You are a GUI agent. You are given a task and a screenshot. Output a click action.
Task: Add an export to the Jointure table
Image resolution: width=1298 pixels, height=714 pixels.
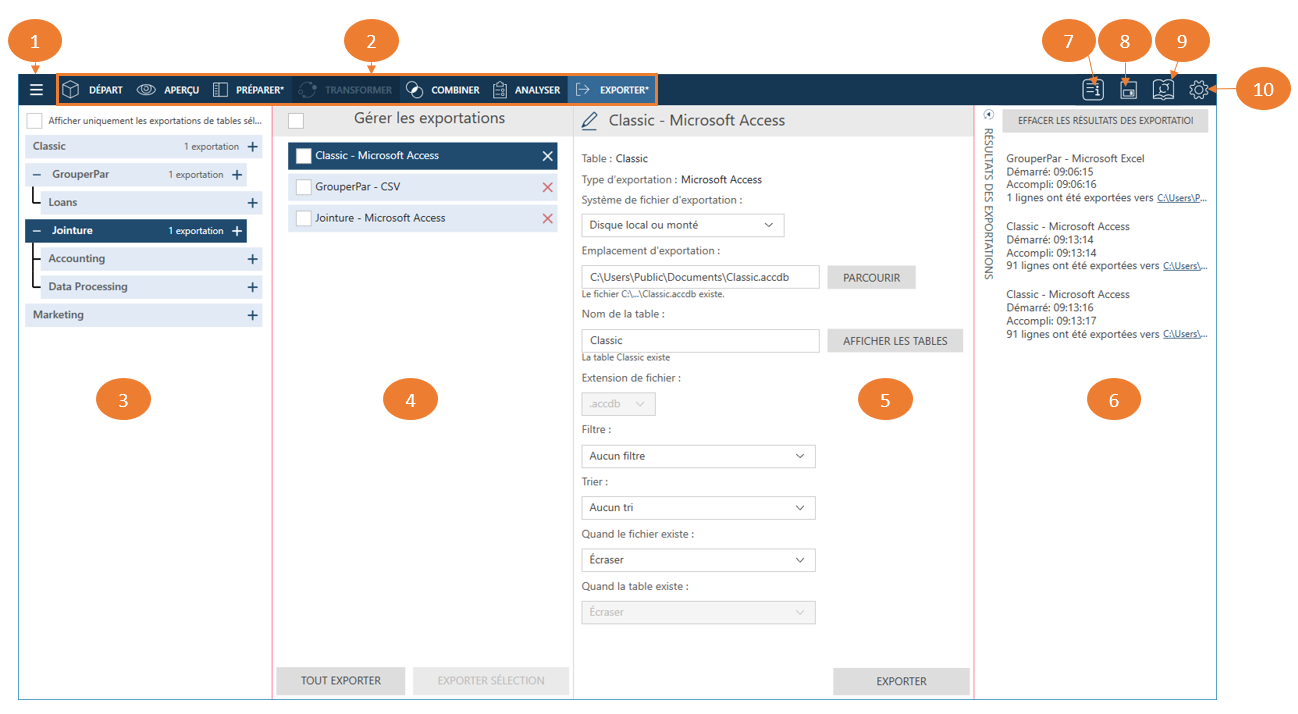[x=236, y=231]
